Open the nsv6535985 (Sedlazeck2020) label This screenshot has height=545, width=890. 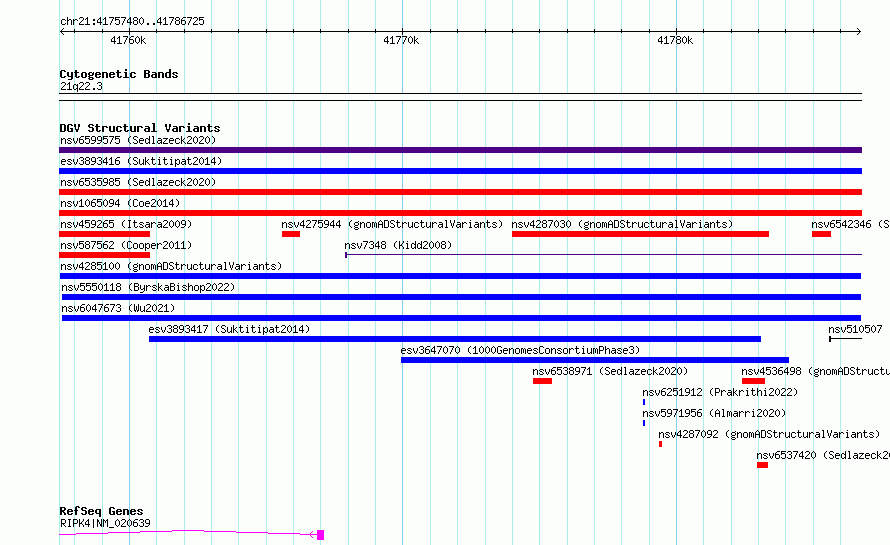pos(138,182)
